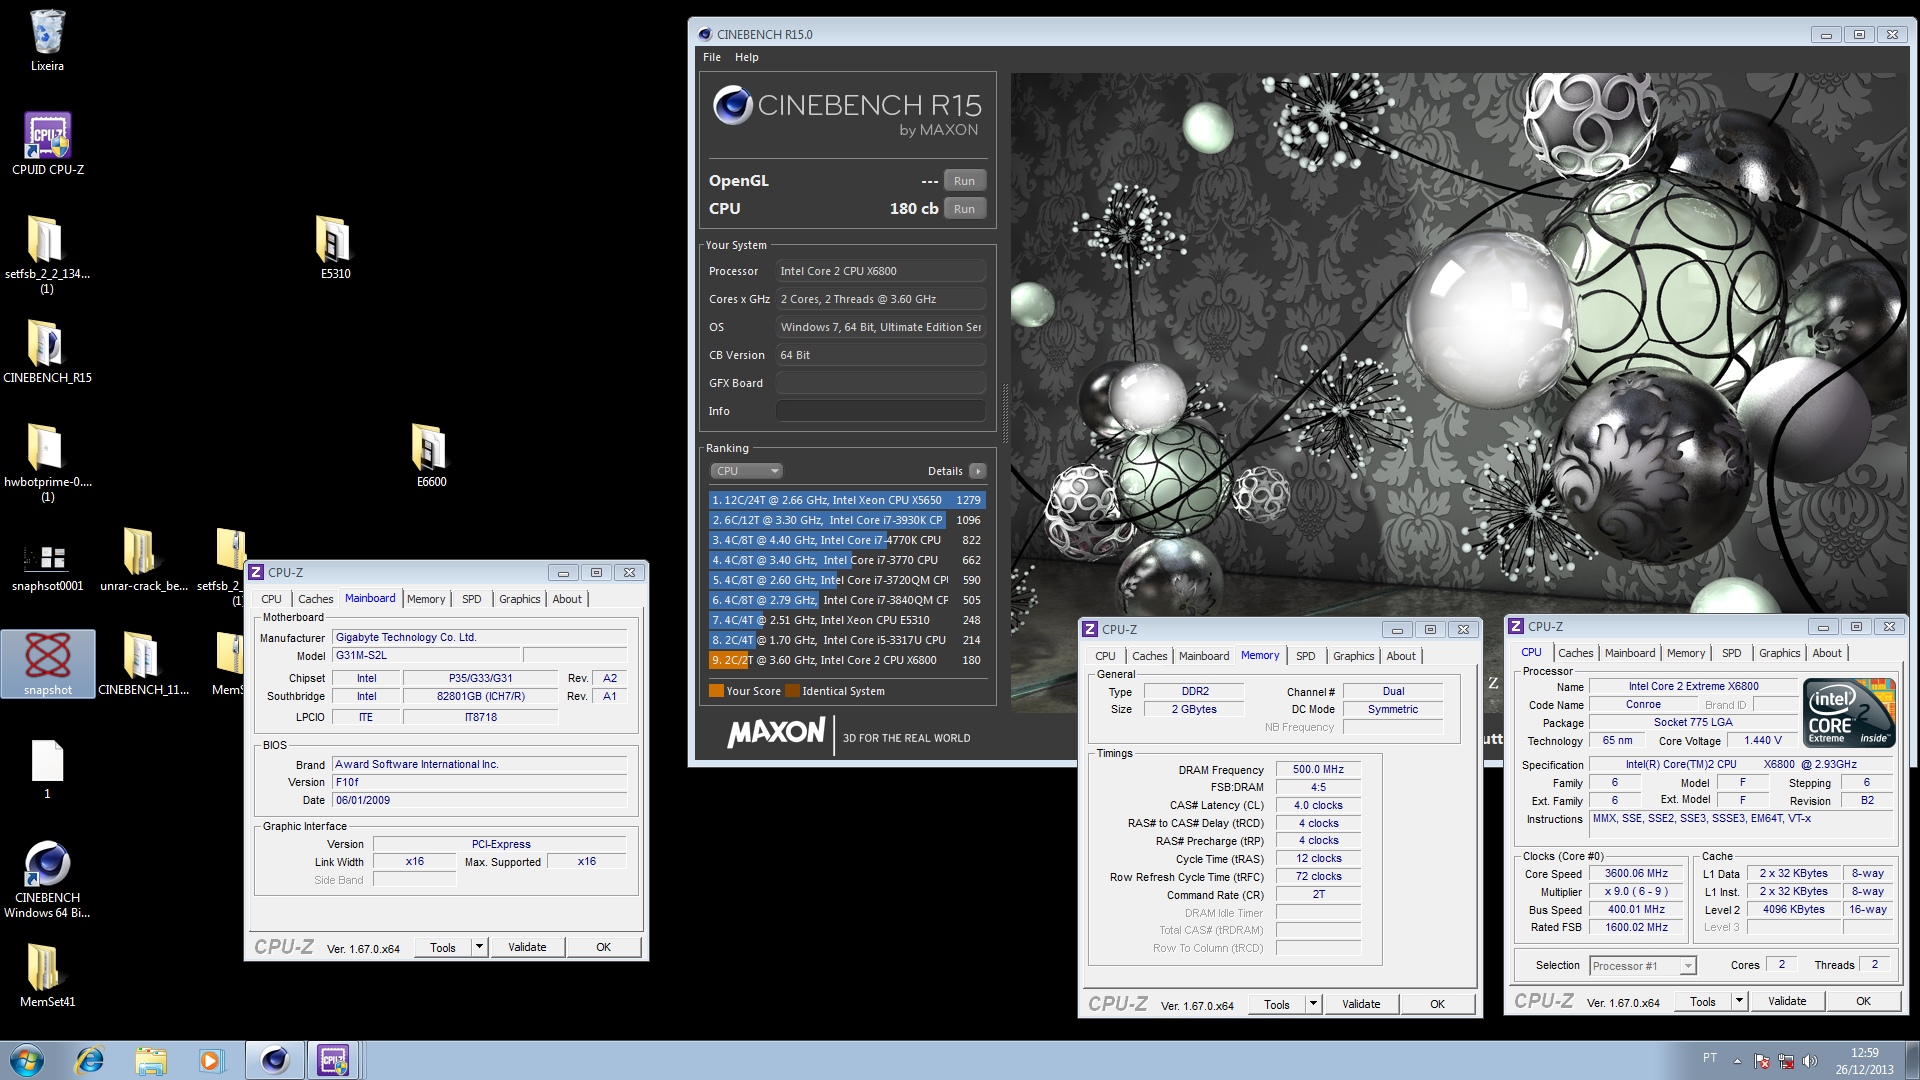This screenshot has width=1920, height=1080.
Task: Expand ranking Details arrow button
Action: click(978, 471)
